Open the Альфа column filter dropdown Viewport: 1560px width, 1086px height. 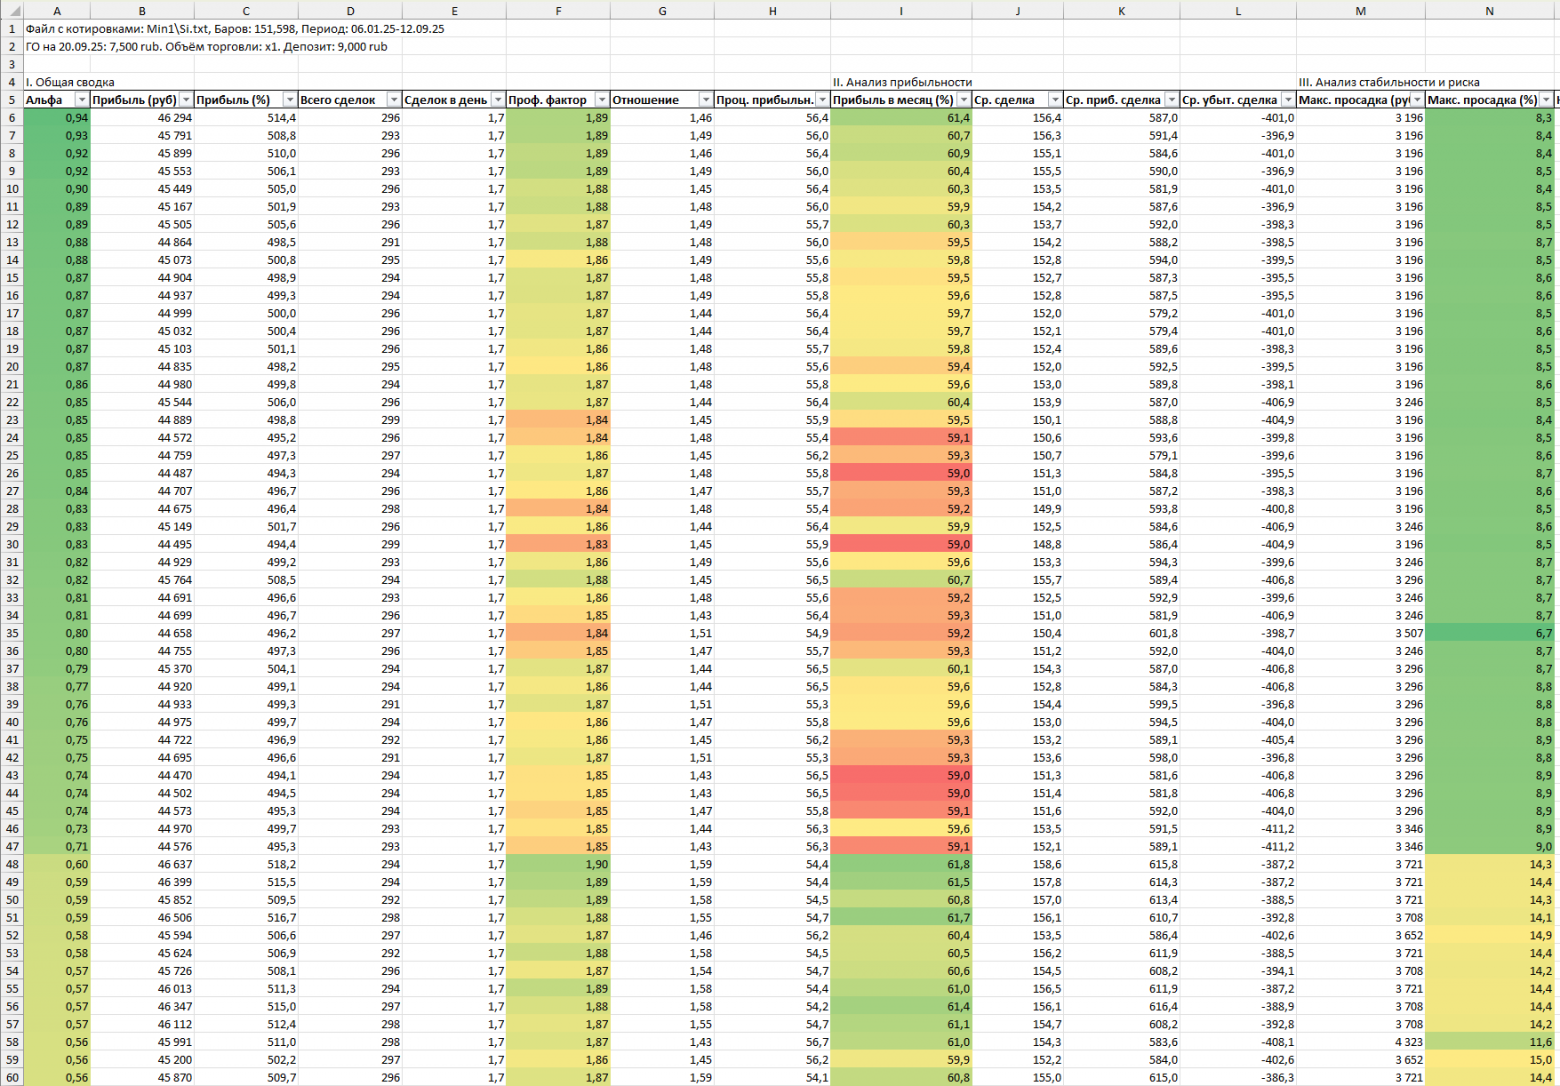point(82,100)
